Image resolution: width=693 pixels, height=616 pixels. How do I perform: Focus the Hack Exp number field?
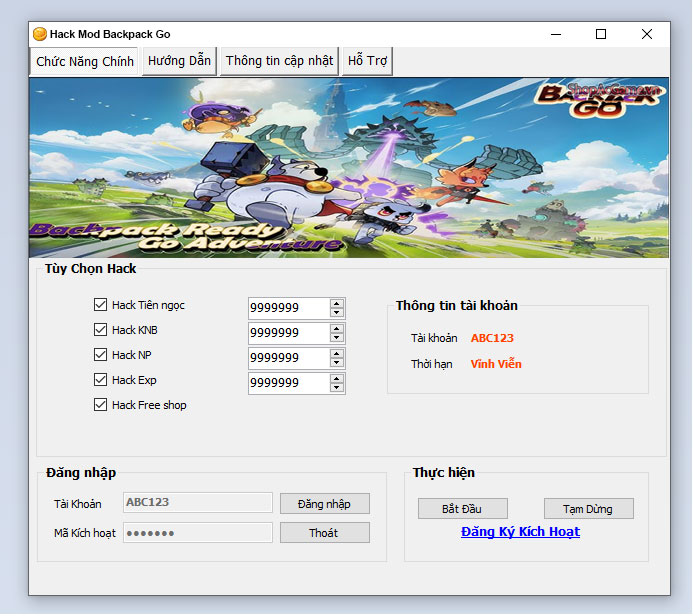(x=289, y=383)
